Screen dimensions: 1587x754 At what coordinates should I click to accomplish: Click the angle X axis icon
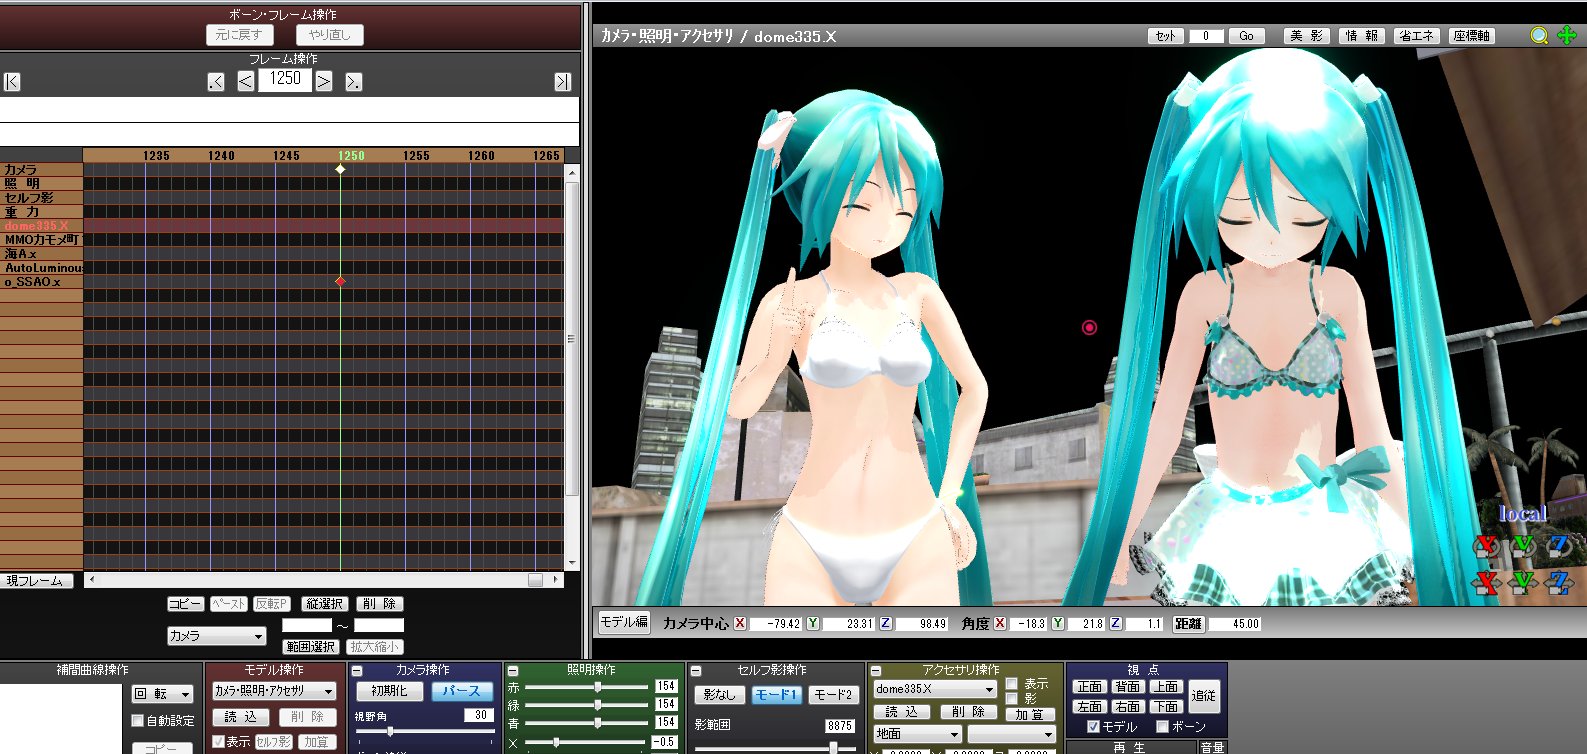(1000, 623)
